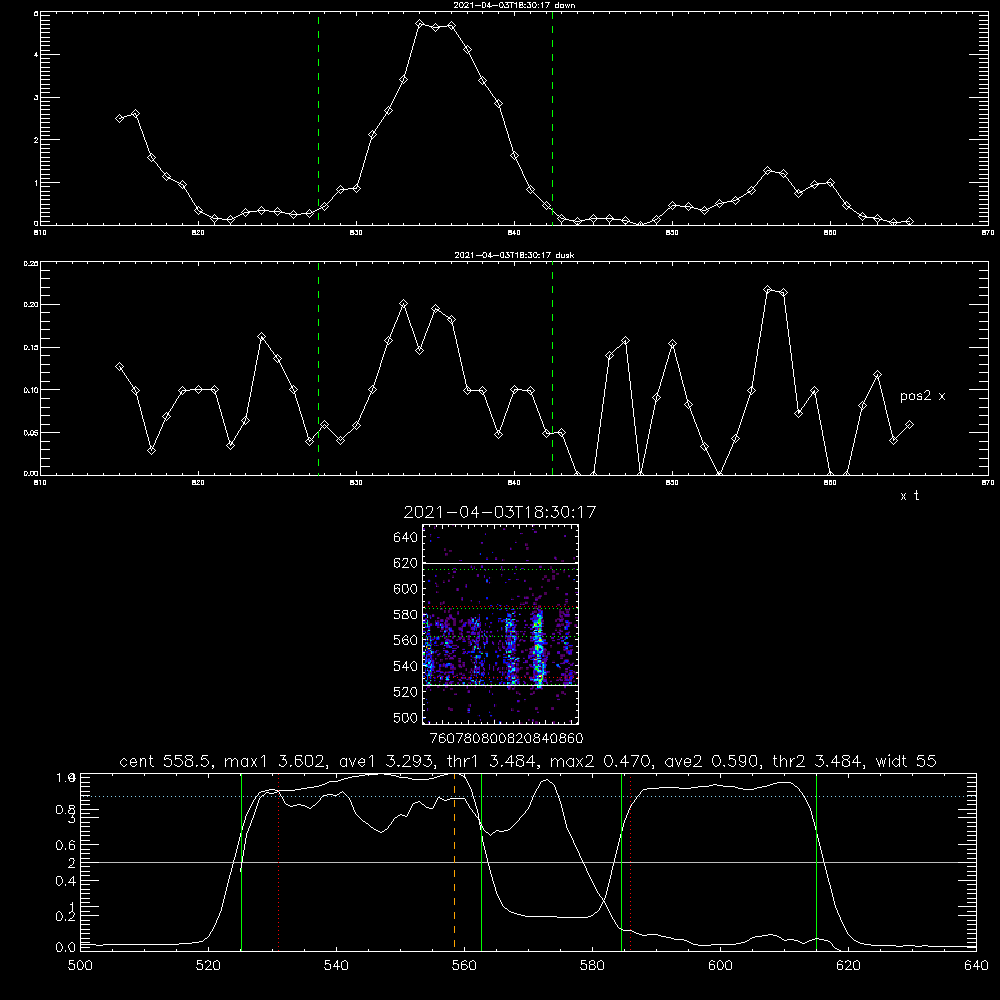Click the right green dashed line in dusk plot

coord(552,368)
